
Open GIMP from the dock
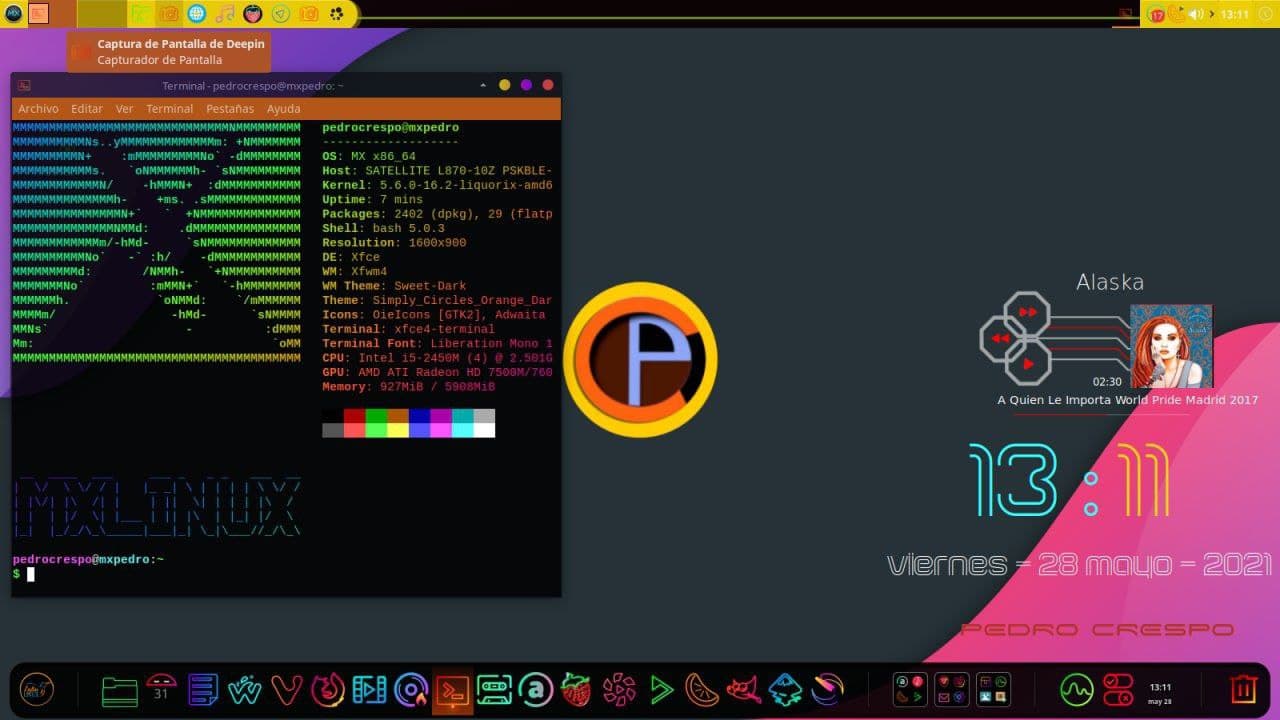744,690
